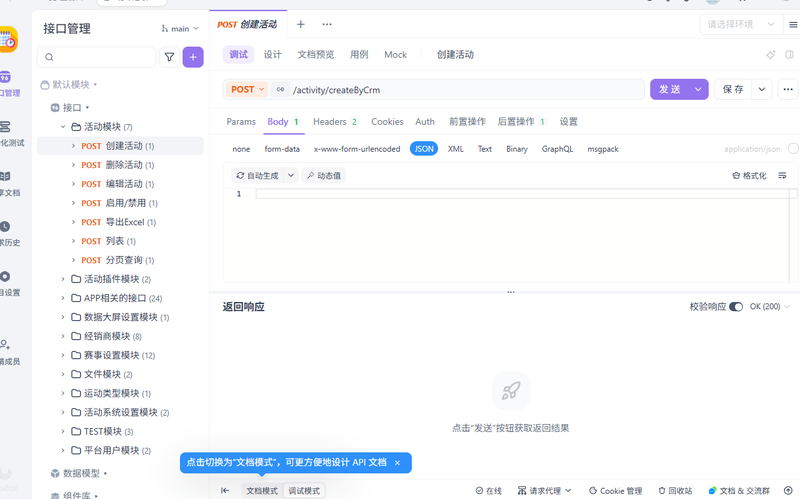Toggle word wrap icon in body editor

click(x=782, y=176)
